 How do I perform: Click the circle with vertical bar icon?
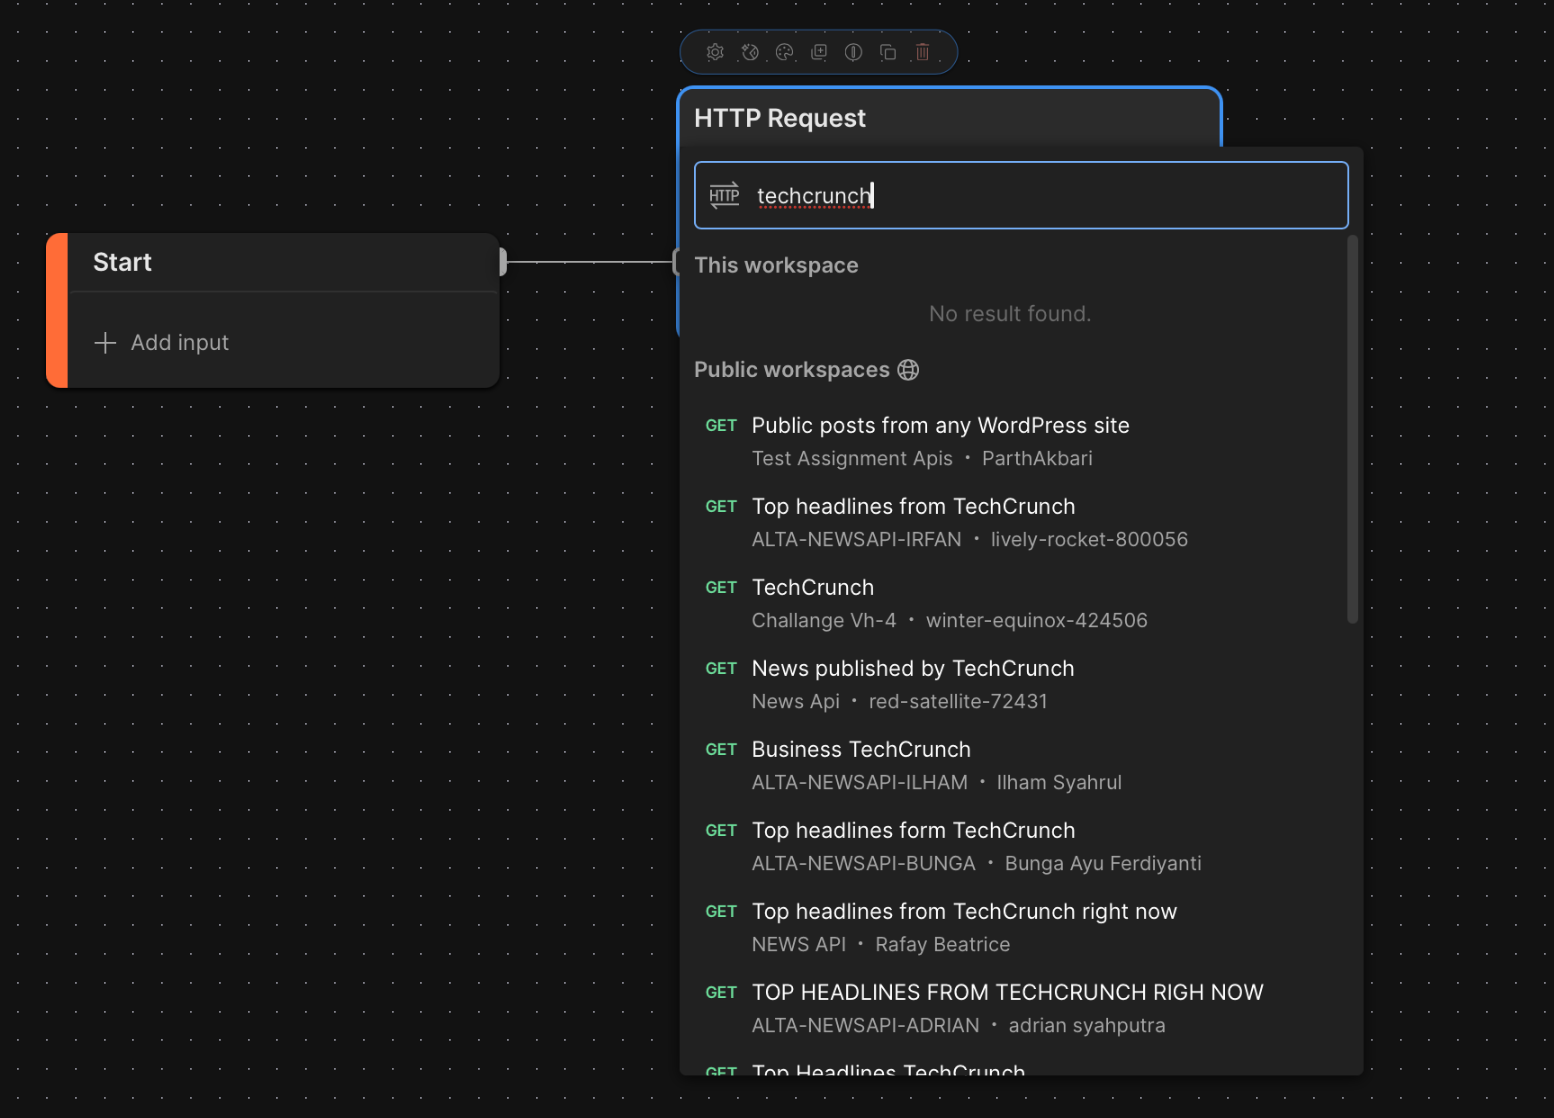(853, 52)
